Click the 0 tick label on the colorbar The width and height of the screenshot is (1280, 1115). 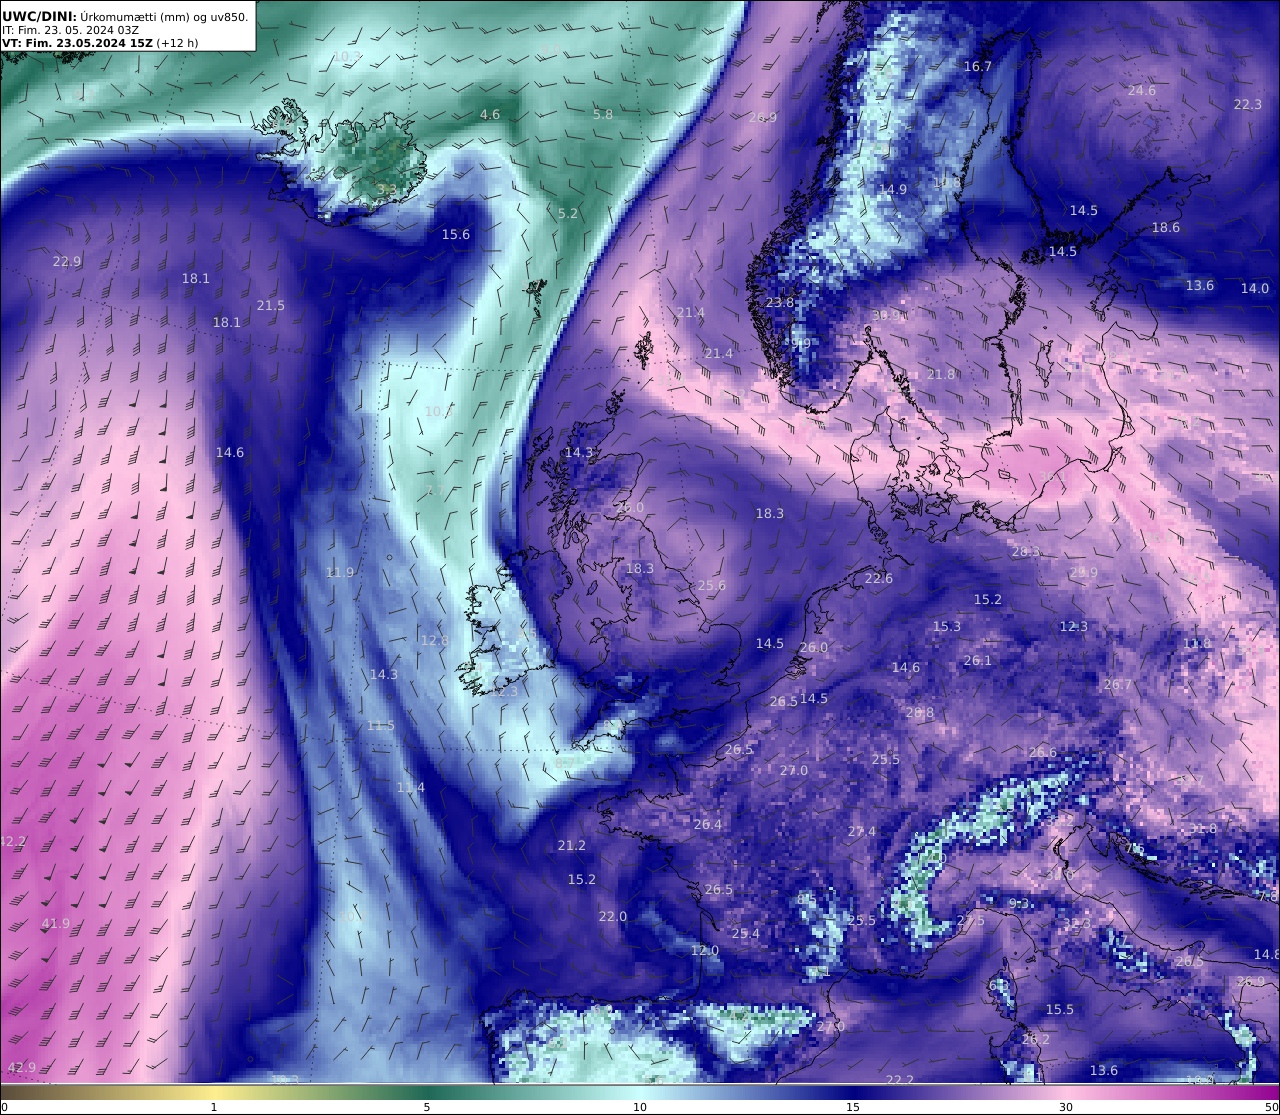4,1107
